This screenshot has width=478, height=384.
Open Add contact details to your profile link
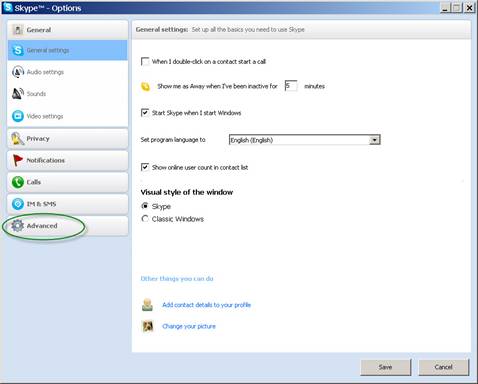[206, 305]
